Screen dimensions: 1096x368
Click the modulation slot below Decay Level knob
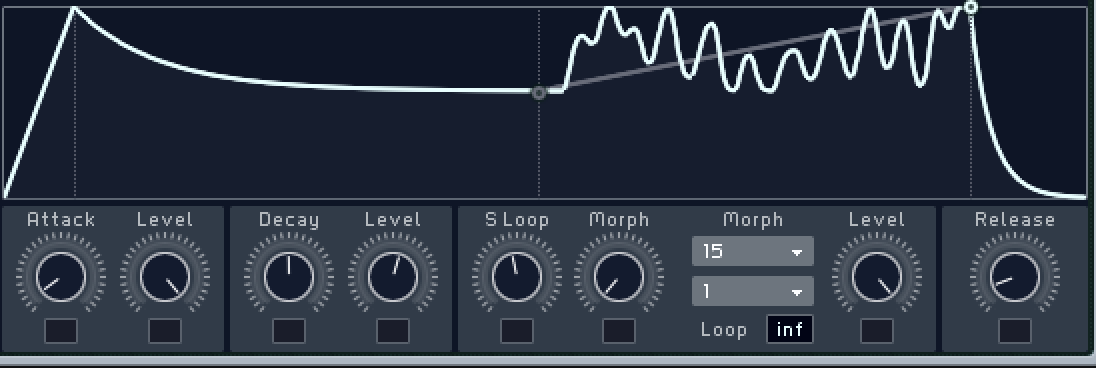[393, 331]
